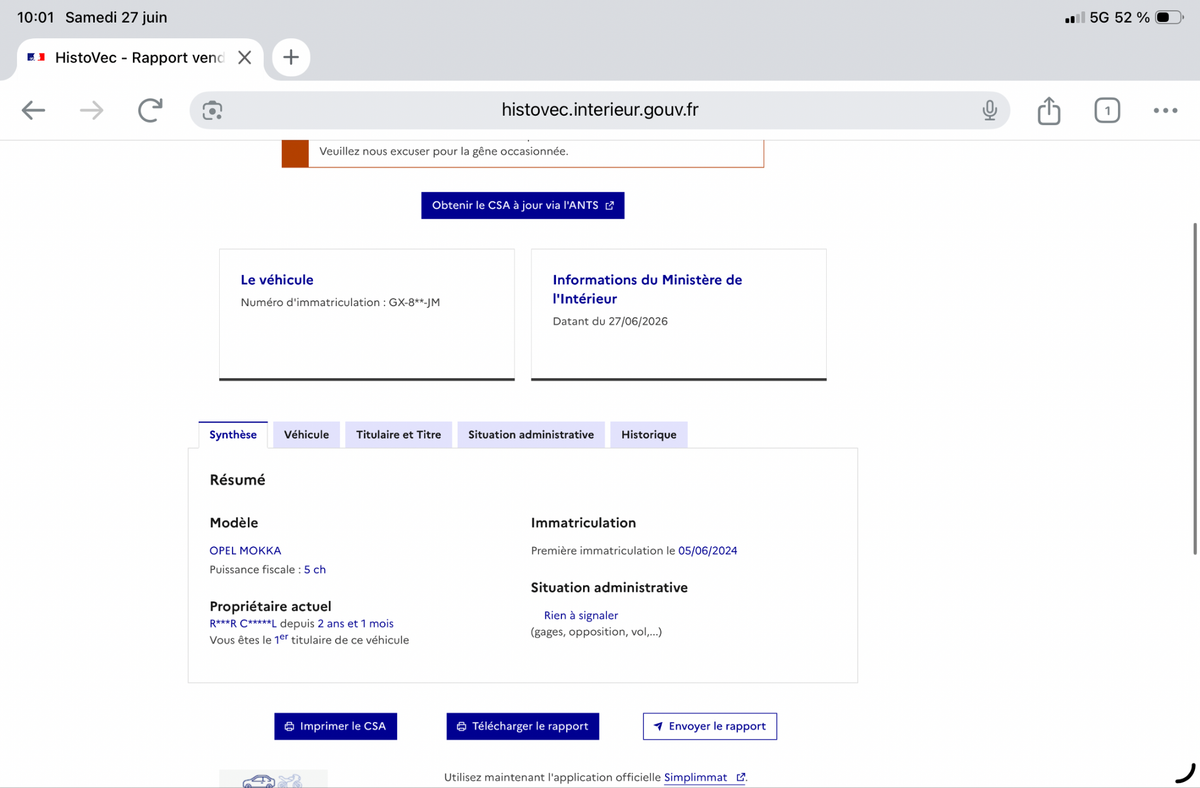1200x788 pixels.
Task: Add a new tab with plus icon
Action: 291,57
